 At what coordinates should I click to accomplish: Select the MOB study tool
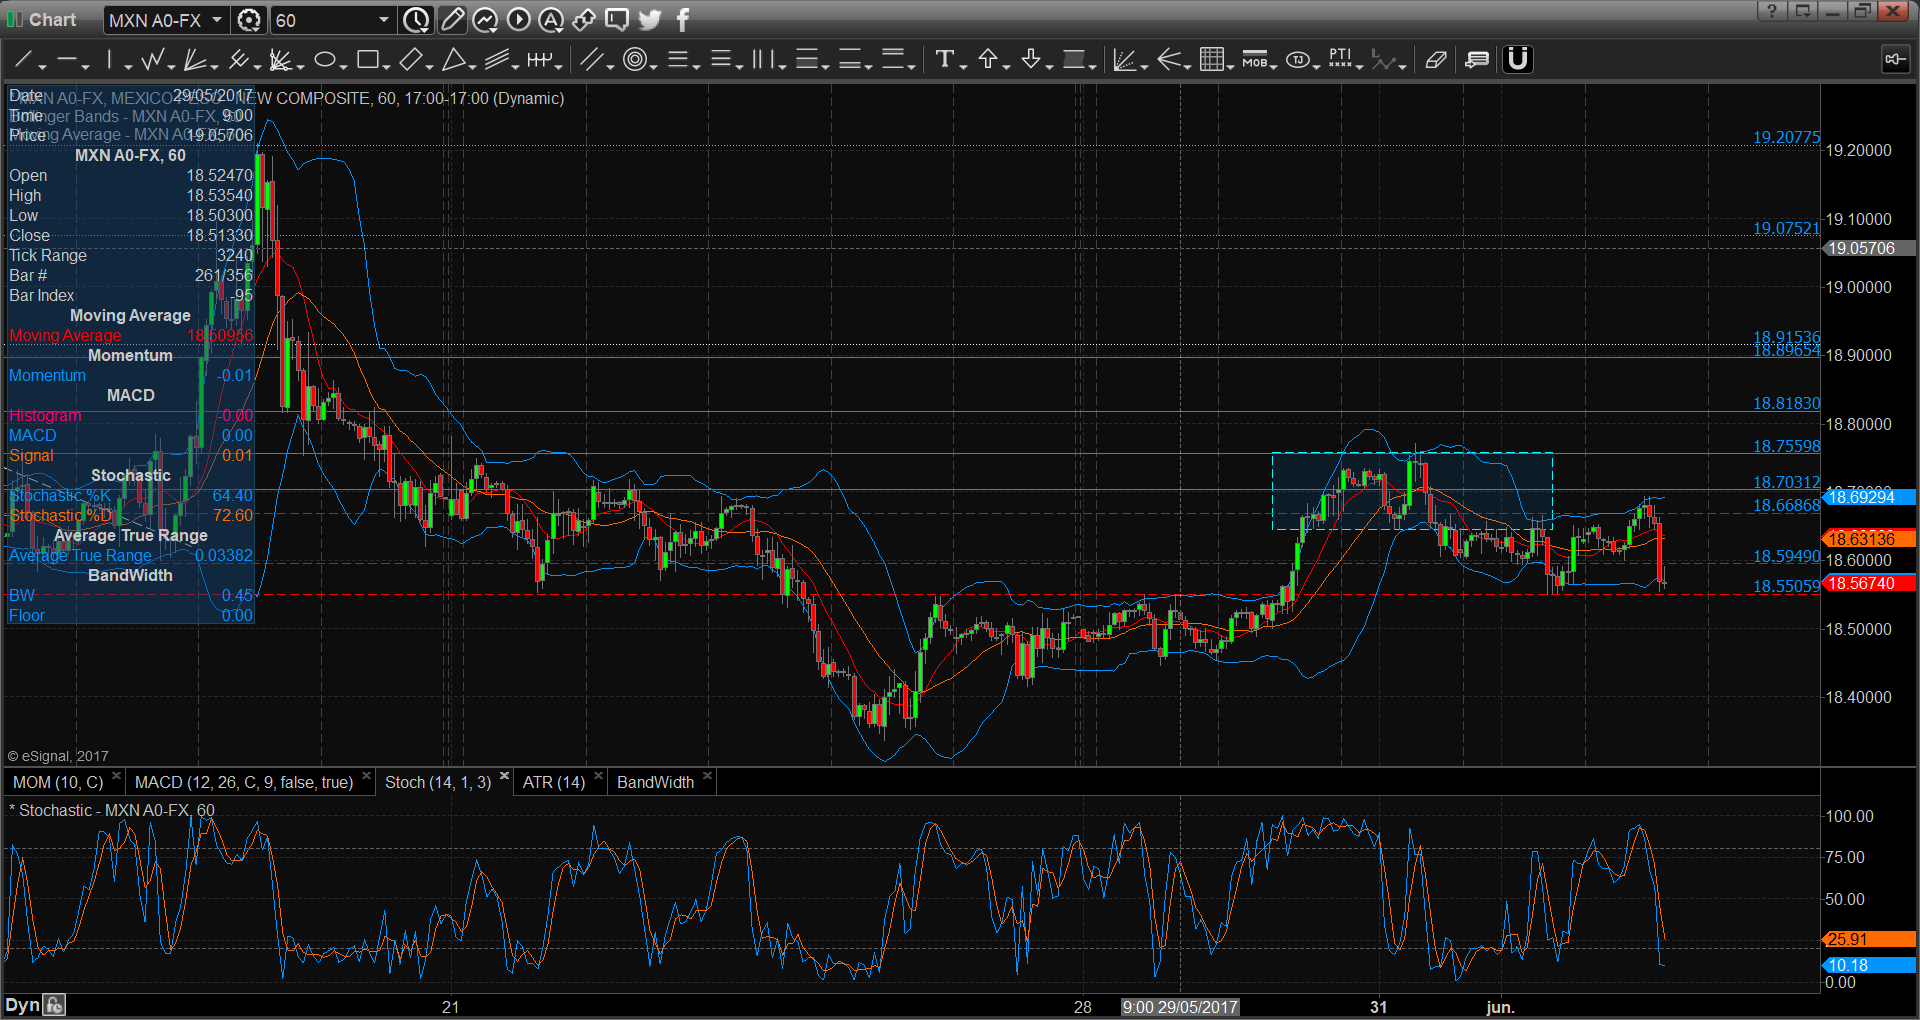tap(1255, 60)
